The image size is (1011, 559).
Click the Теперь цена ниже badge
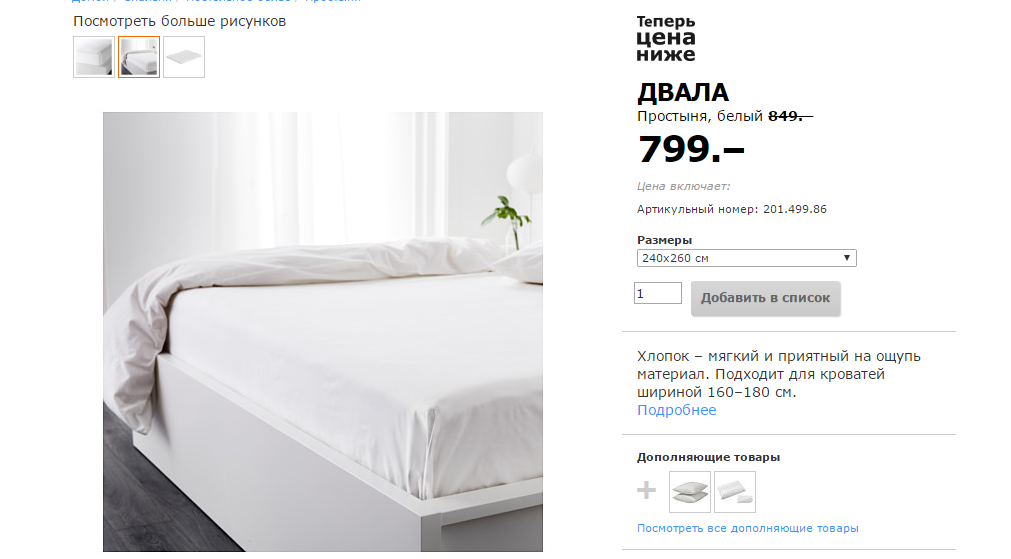coord(666,39)
